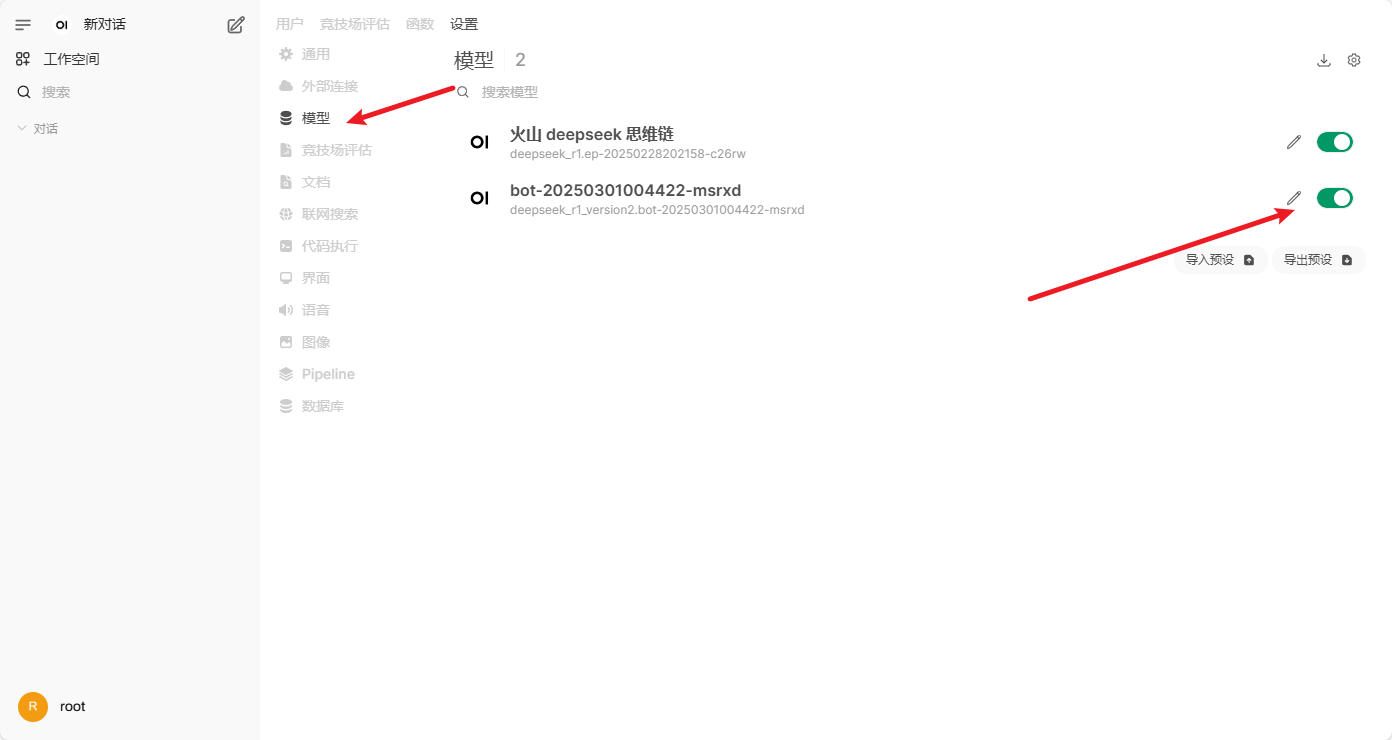This screenshot has height=740, width=1392.
Task: Edit the 火山 deepseek 思维链 model
Action: click(x=1294, y=142)
